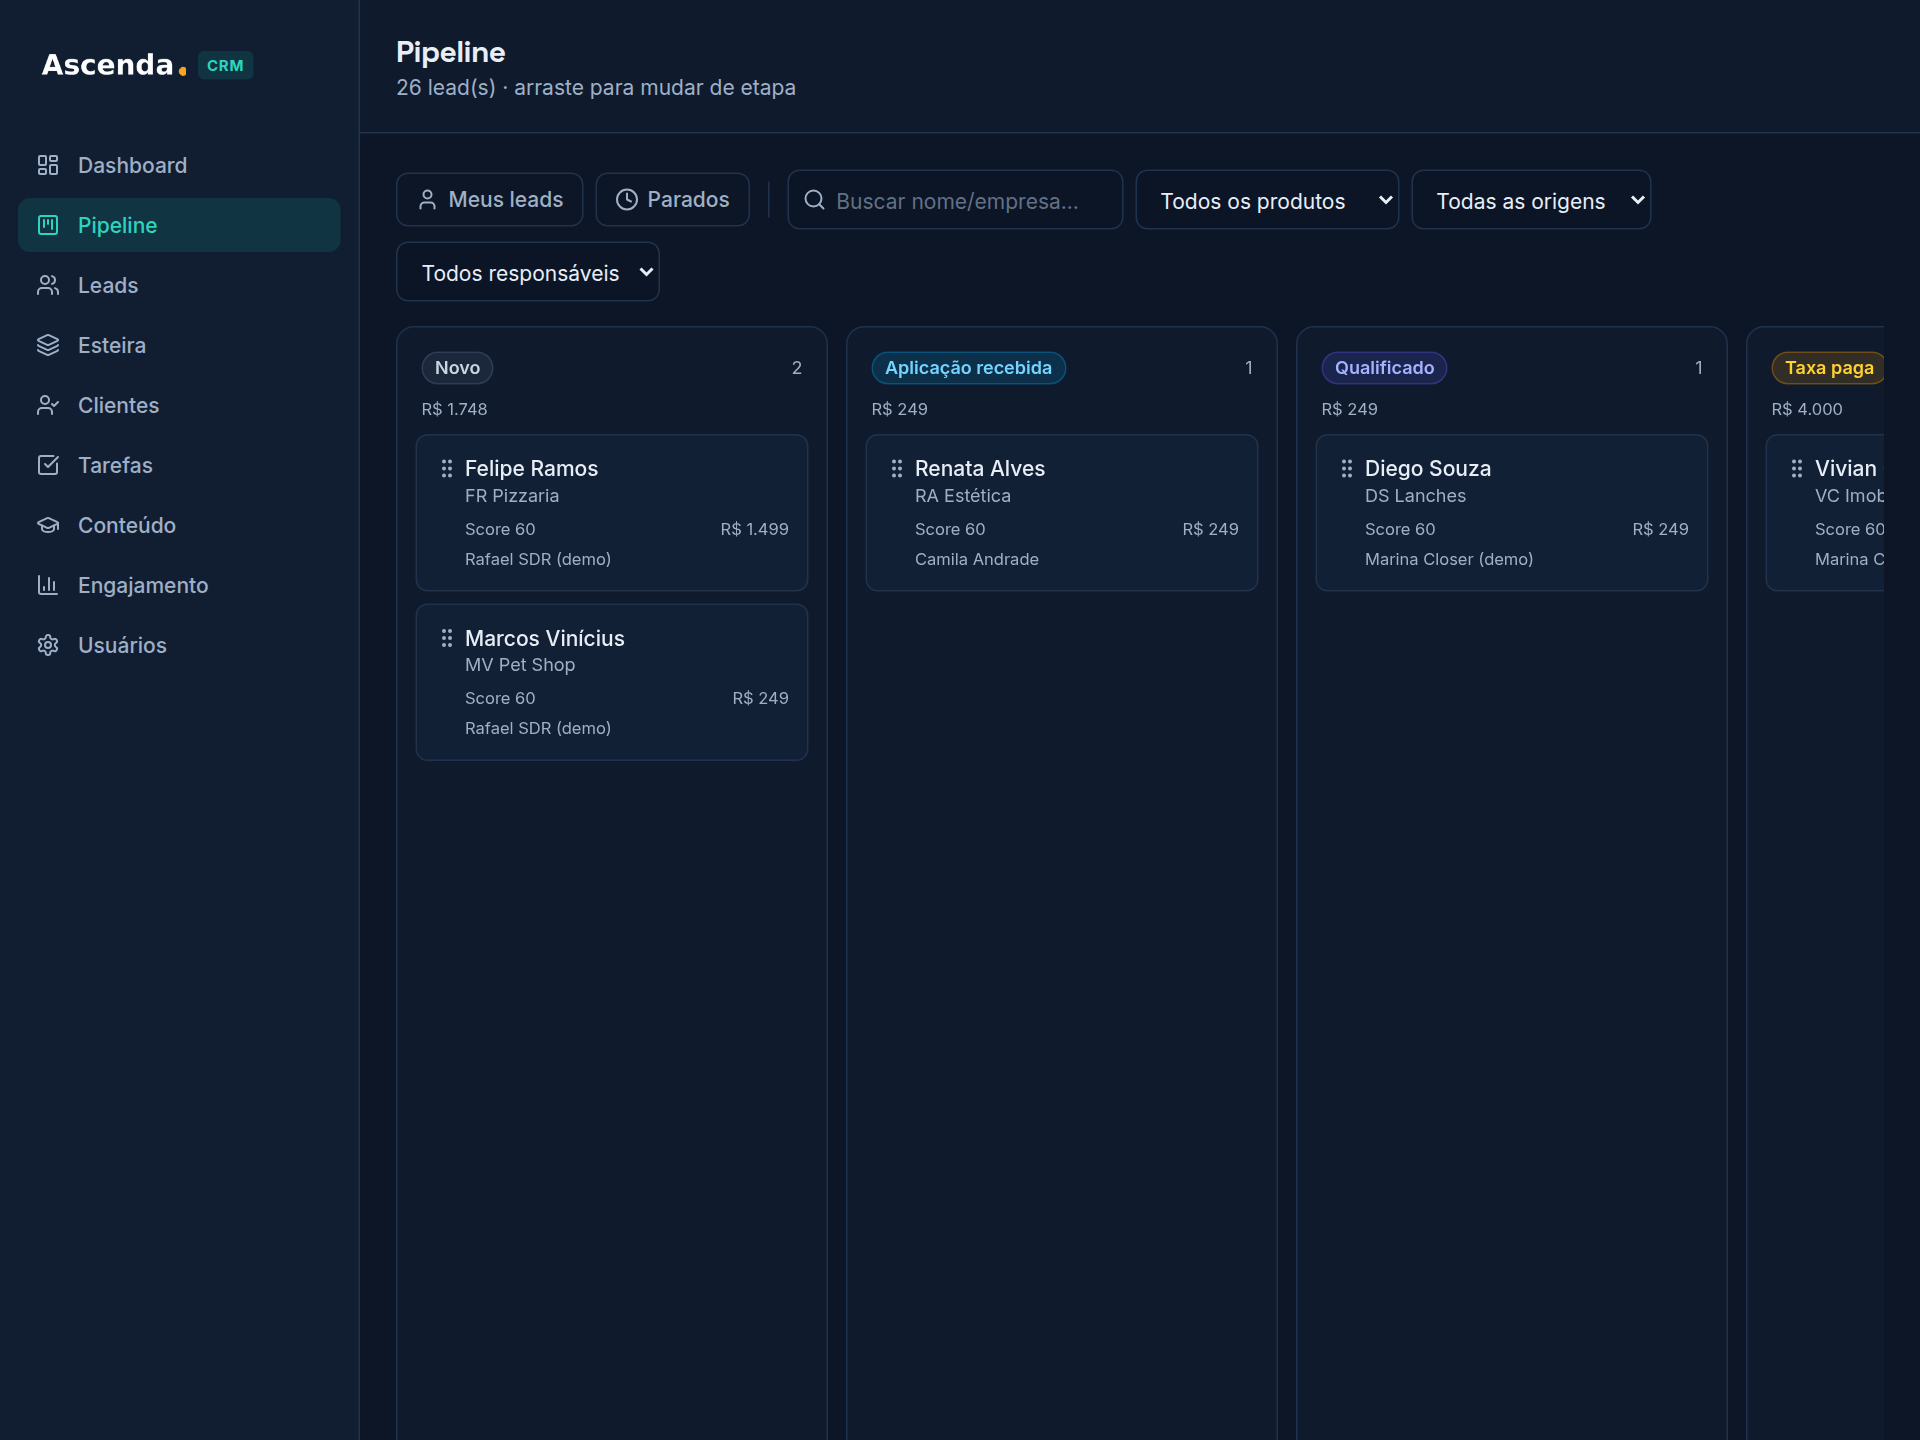Open the Vivian lead card

1825,512
